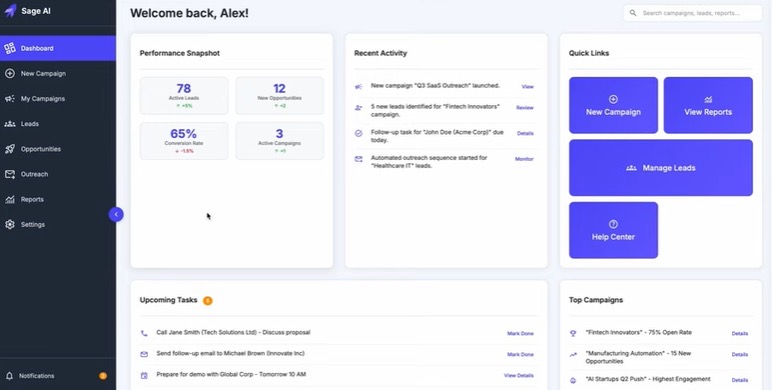Click the Sage AI rocket logo
The image size is (772, 390).
(10, 11)
